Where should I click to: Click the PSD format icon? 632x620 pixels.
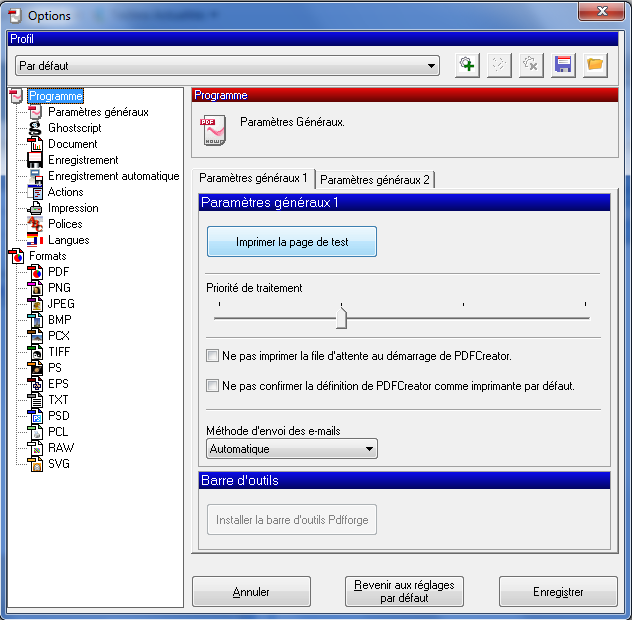point(35,416)
